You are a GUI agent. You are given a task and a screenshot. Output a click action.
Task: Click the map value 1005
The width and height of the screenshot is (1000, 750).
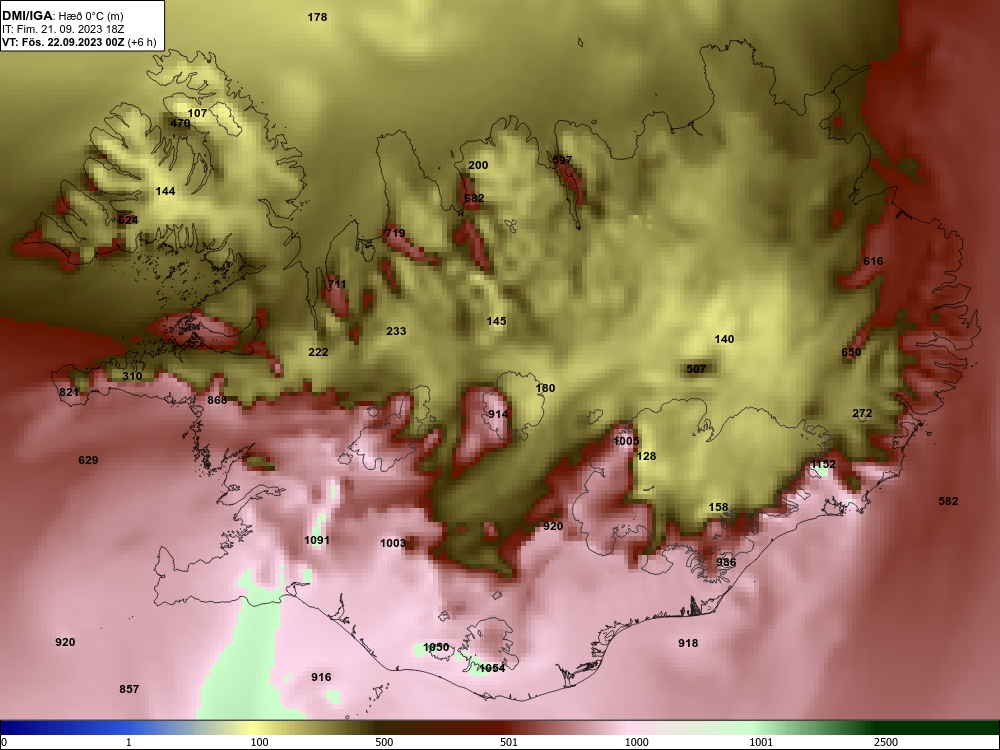coord(626,441)
